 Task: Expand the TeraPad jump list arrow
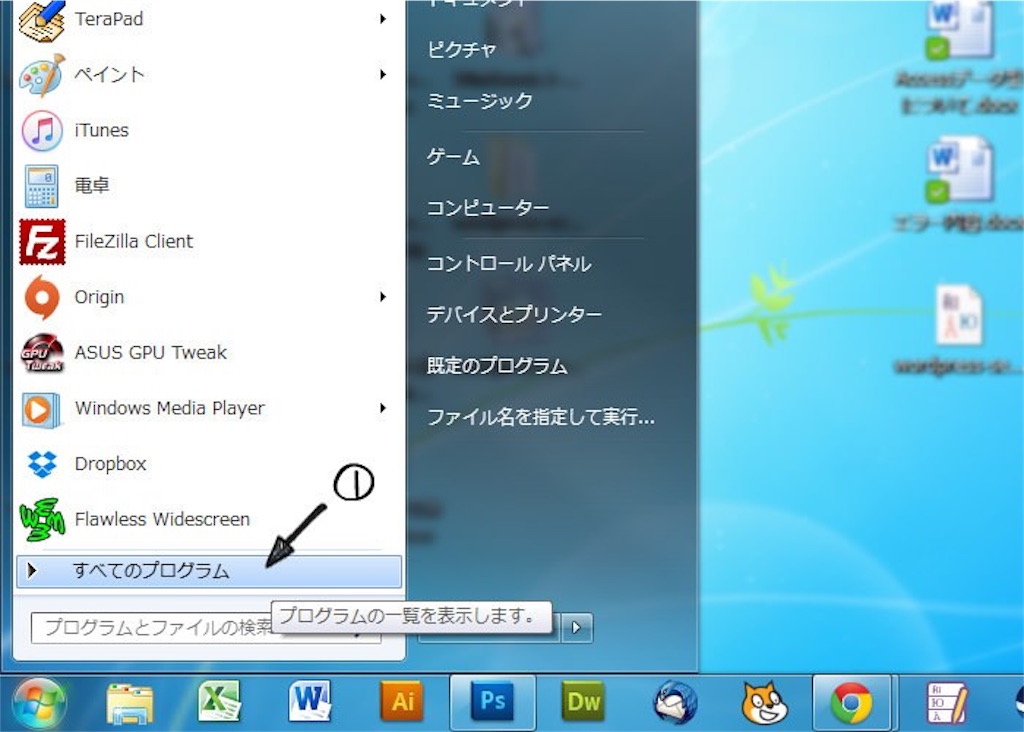(383, 20)
